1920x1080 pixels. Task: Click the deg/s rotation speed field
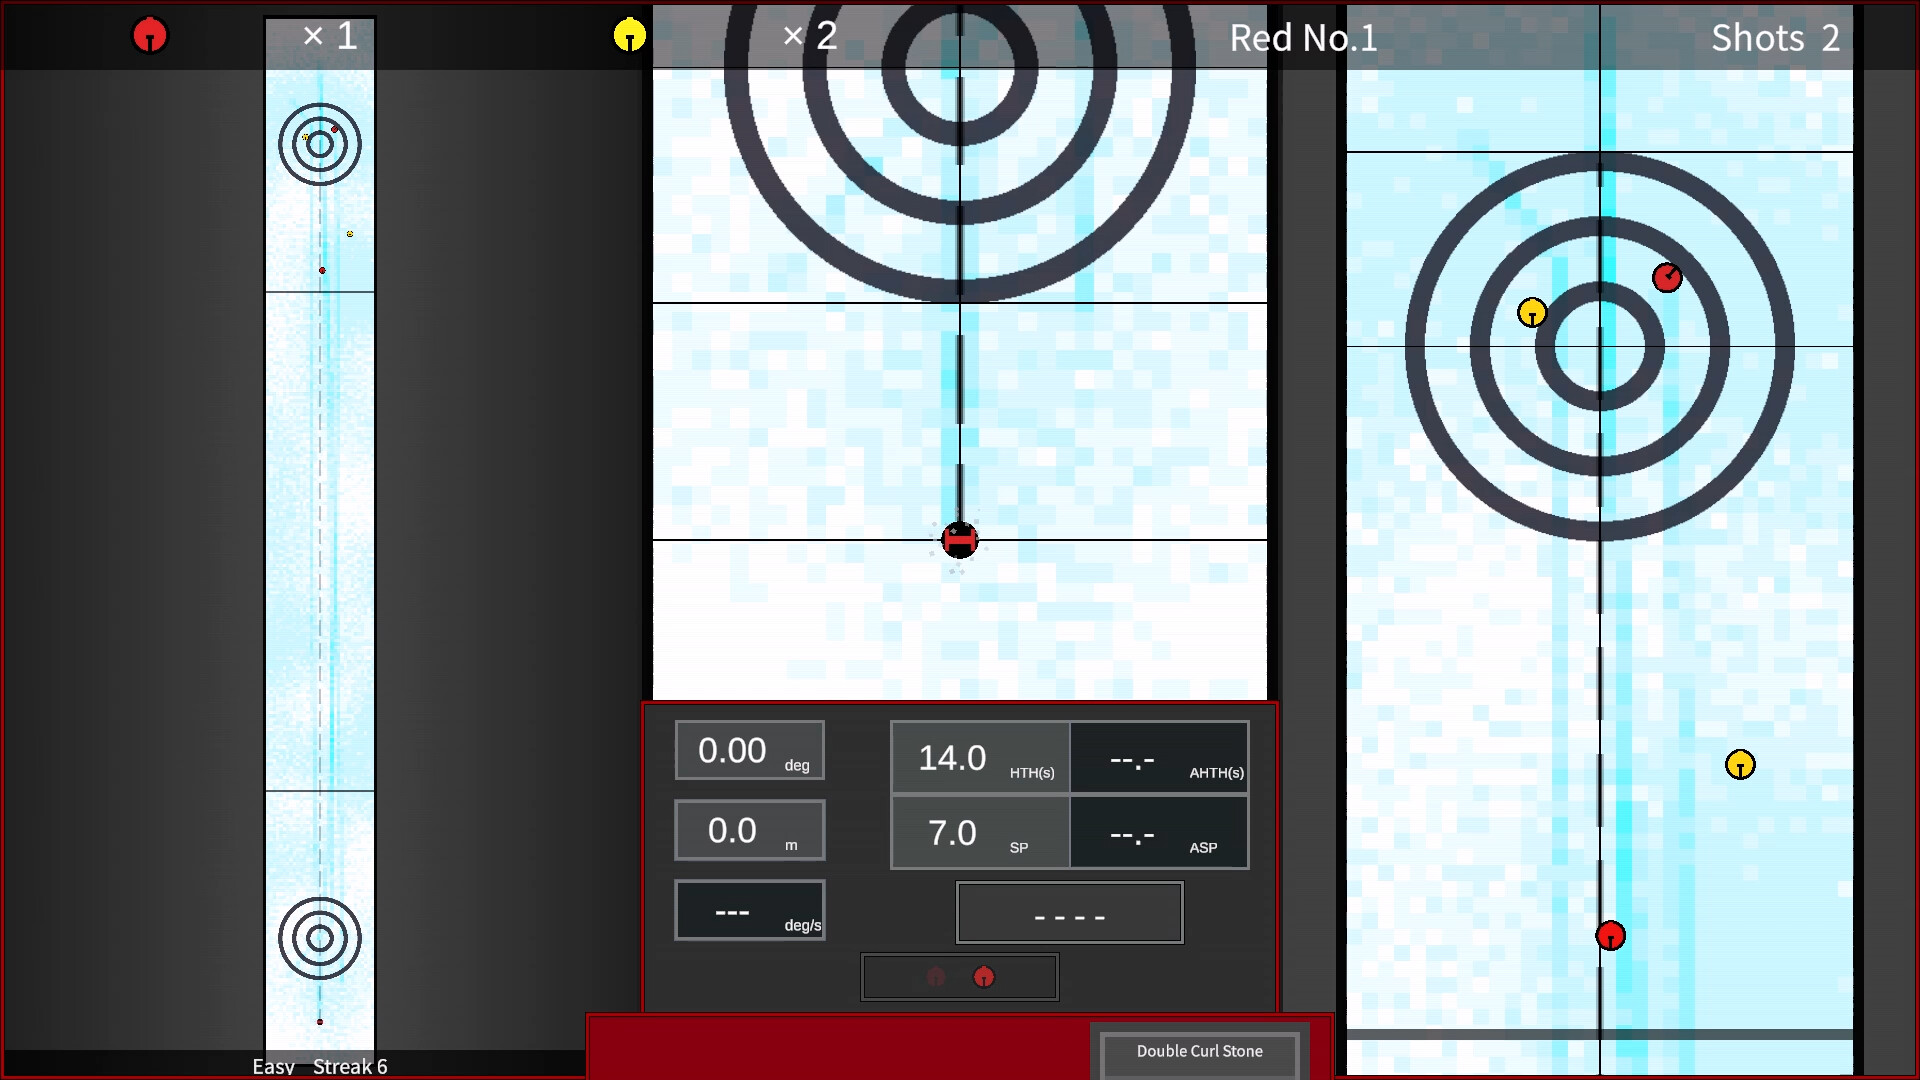(x=750, y=910)
